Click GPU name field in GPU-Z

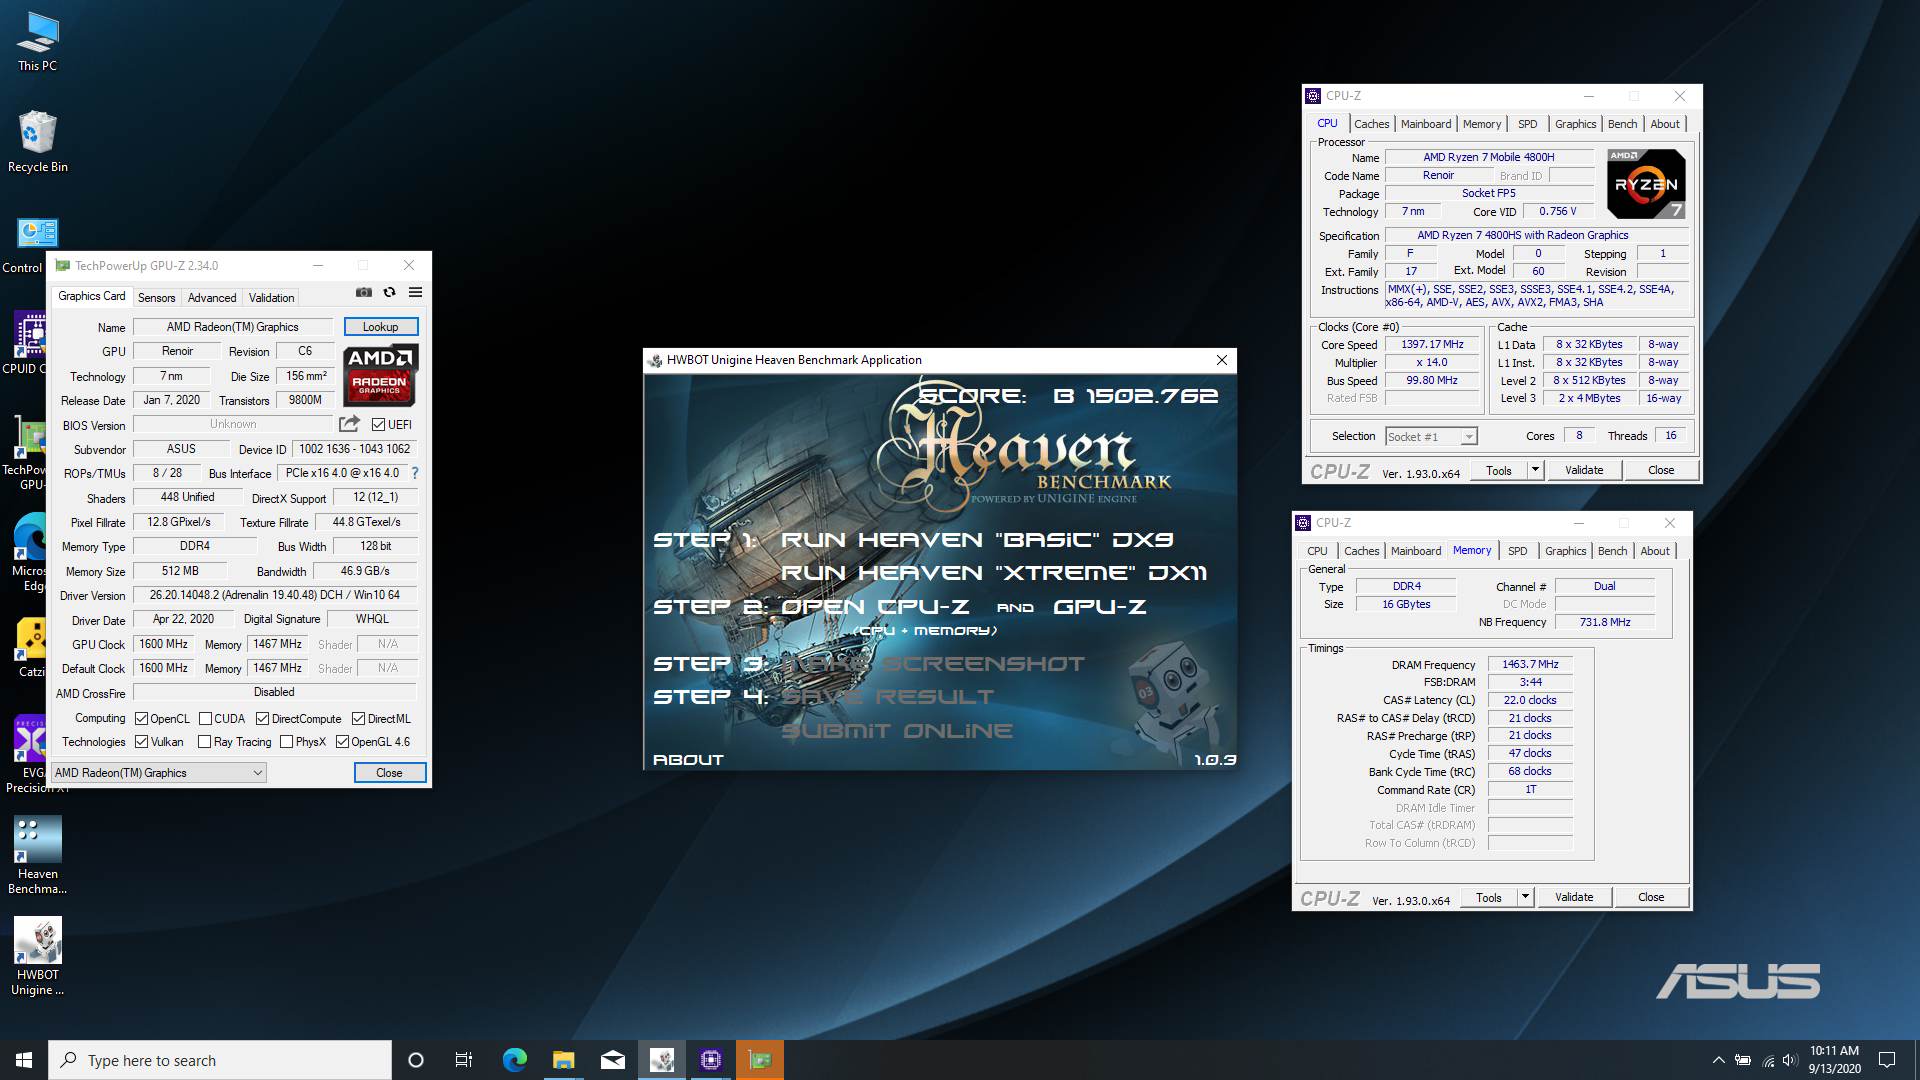(x=233, y=327)
